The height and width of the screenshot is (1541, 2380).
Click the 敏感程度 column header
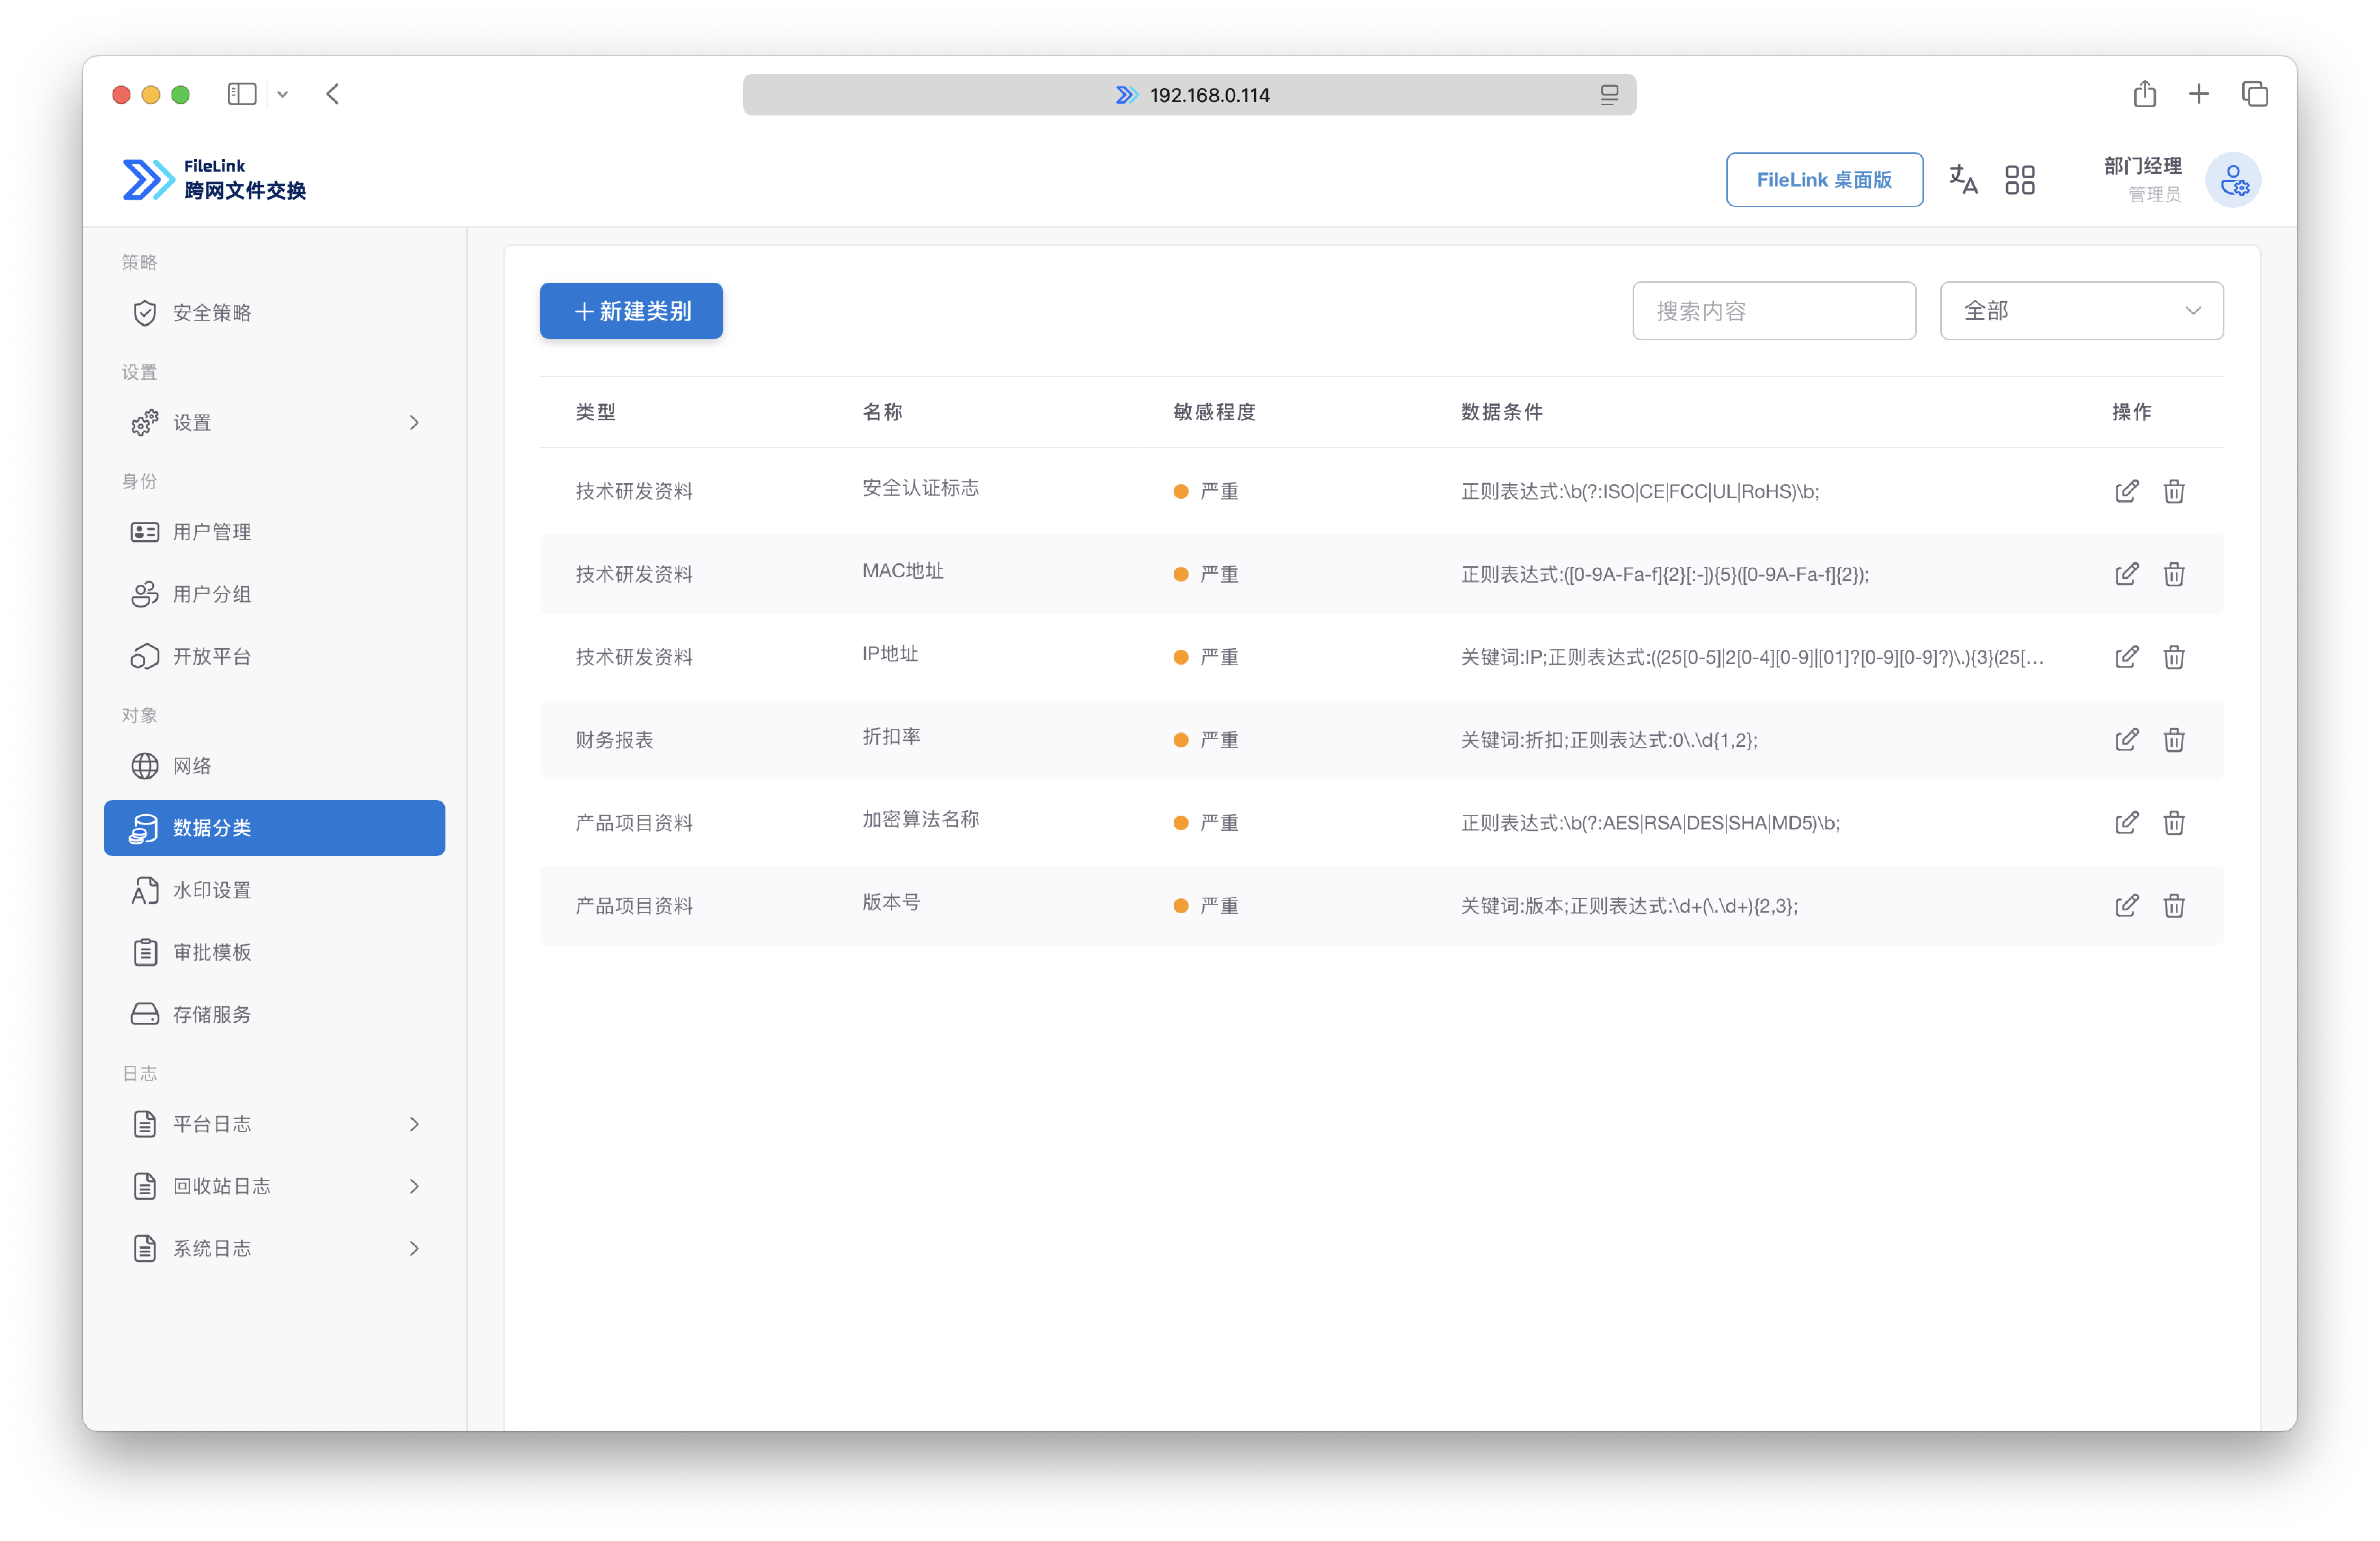[x=1214, y=412]
